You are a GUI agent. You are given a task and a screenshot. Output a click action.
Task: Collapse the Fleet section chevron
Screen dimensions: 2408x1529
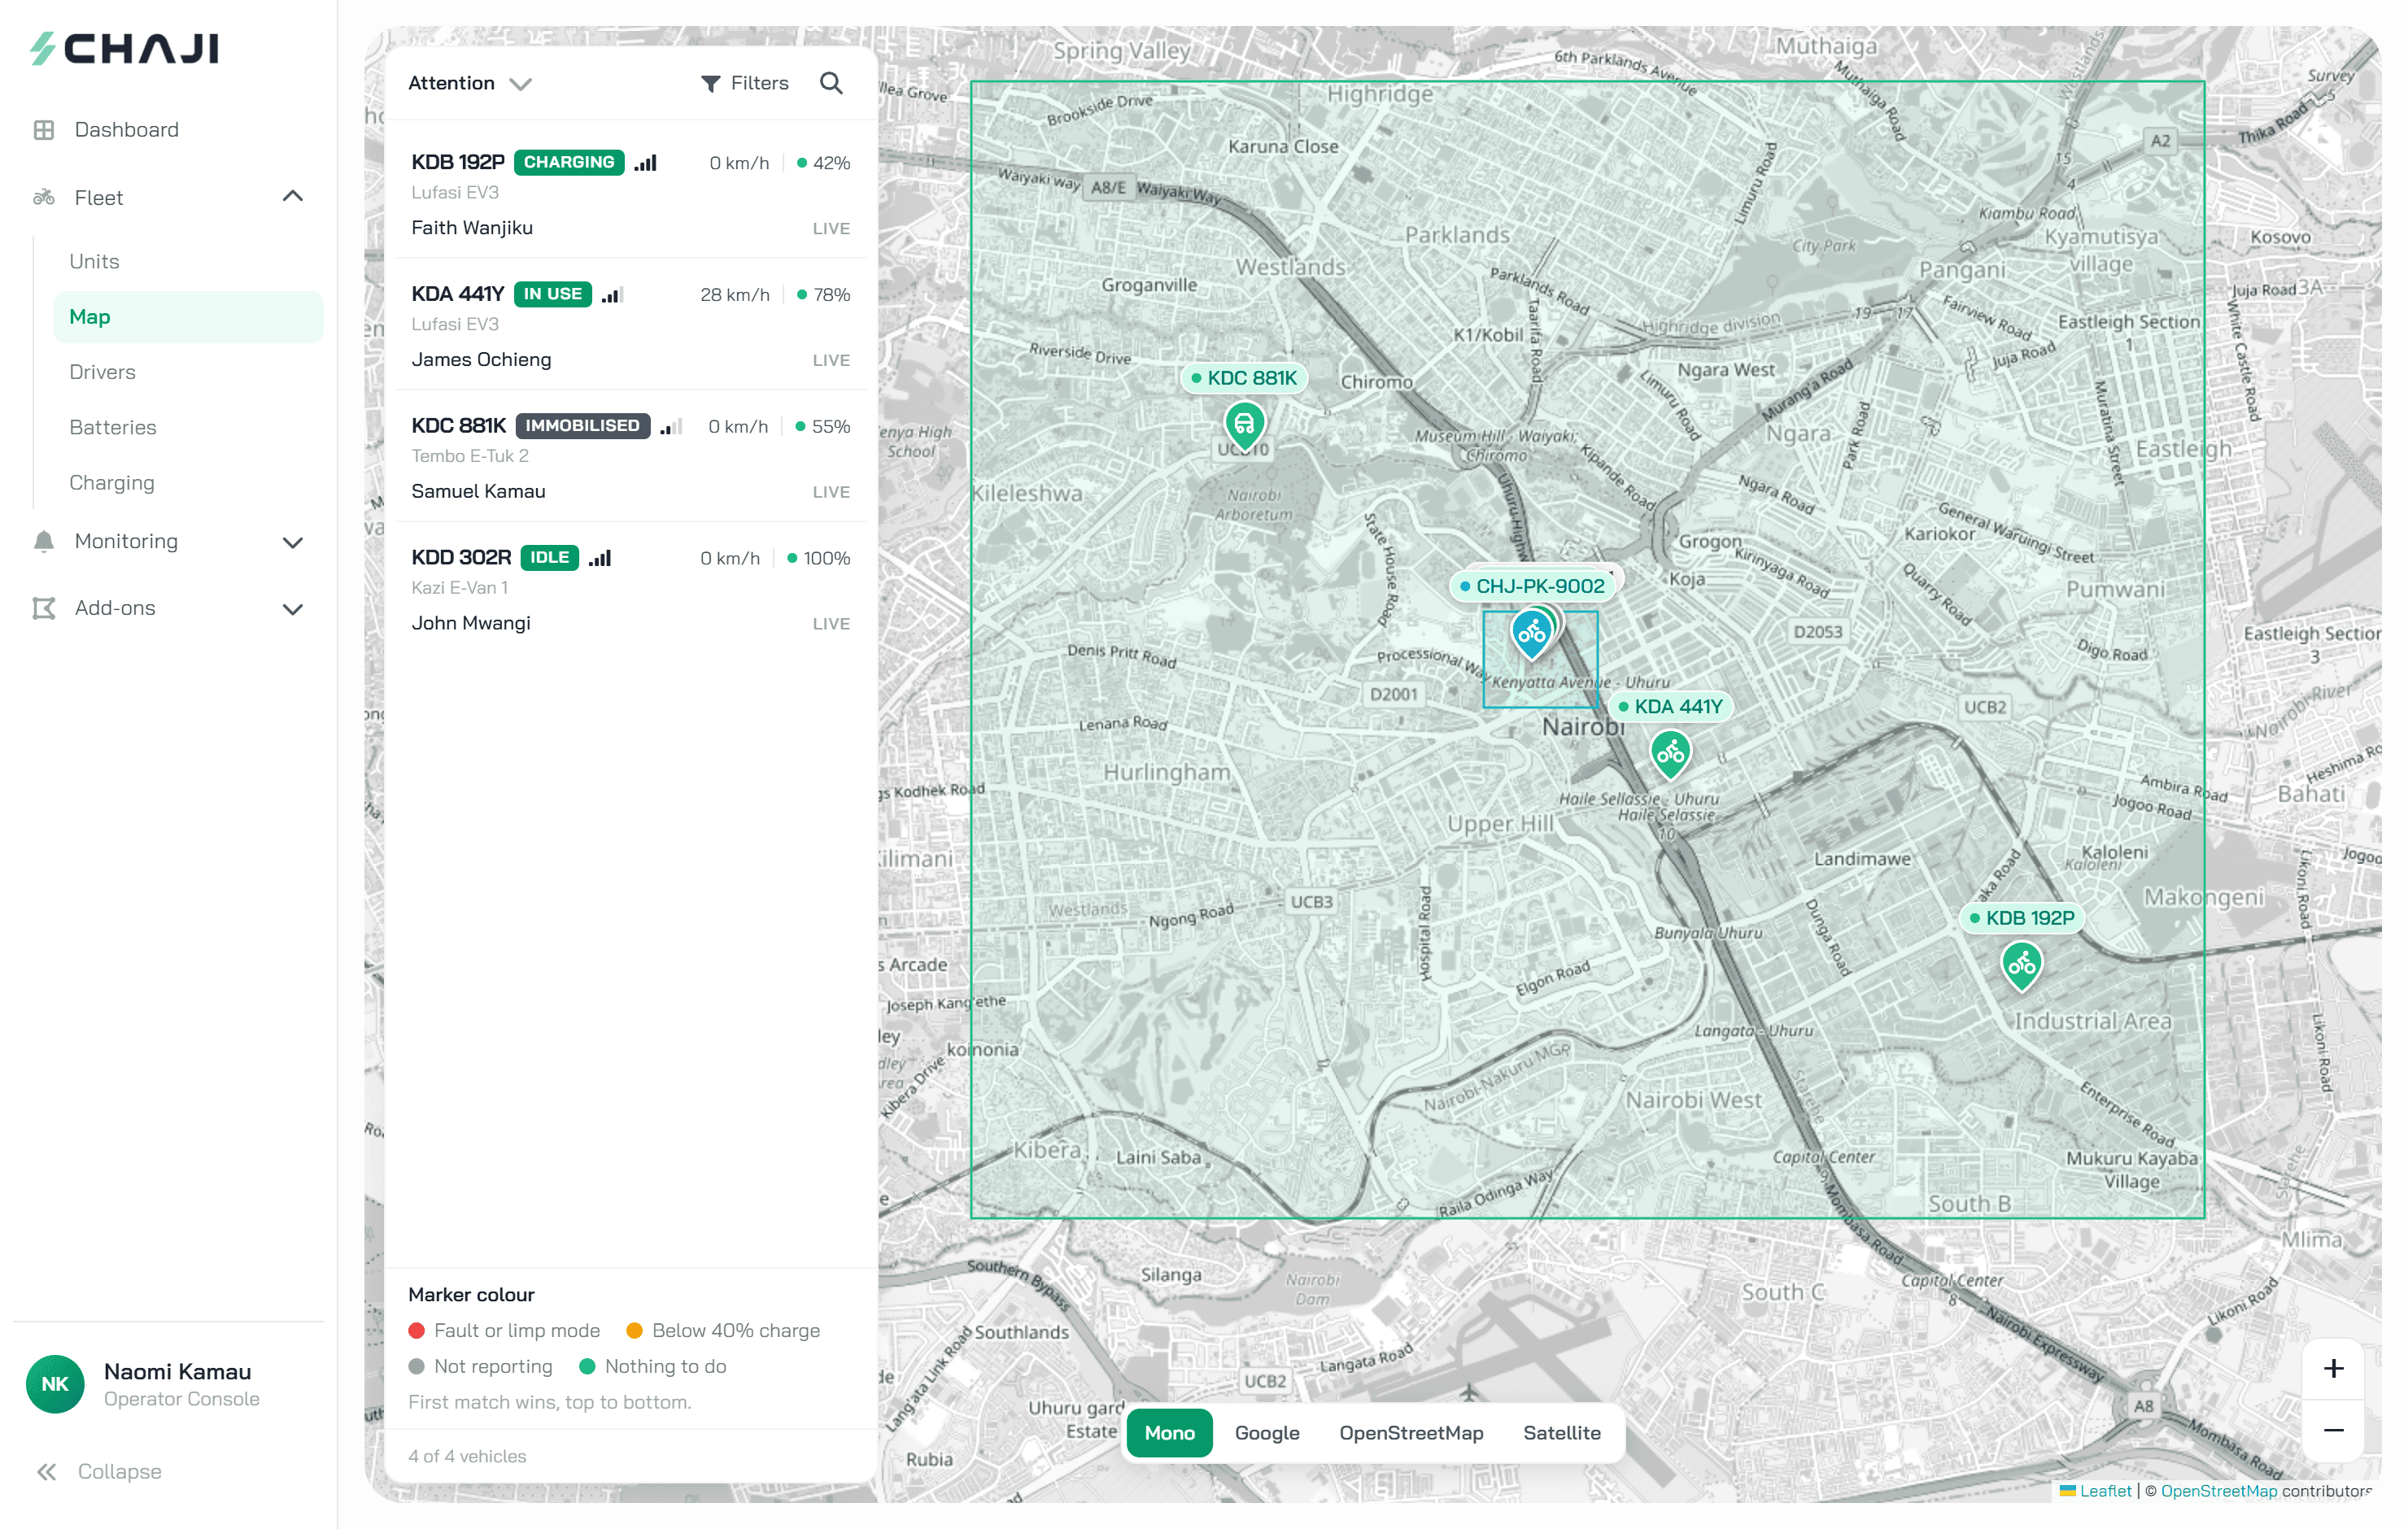(292, 196)
